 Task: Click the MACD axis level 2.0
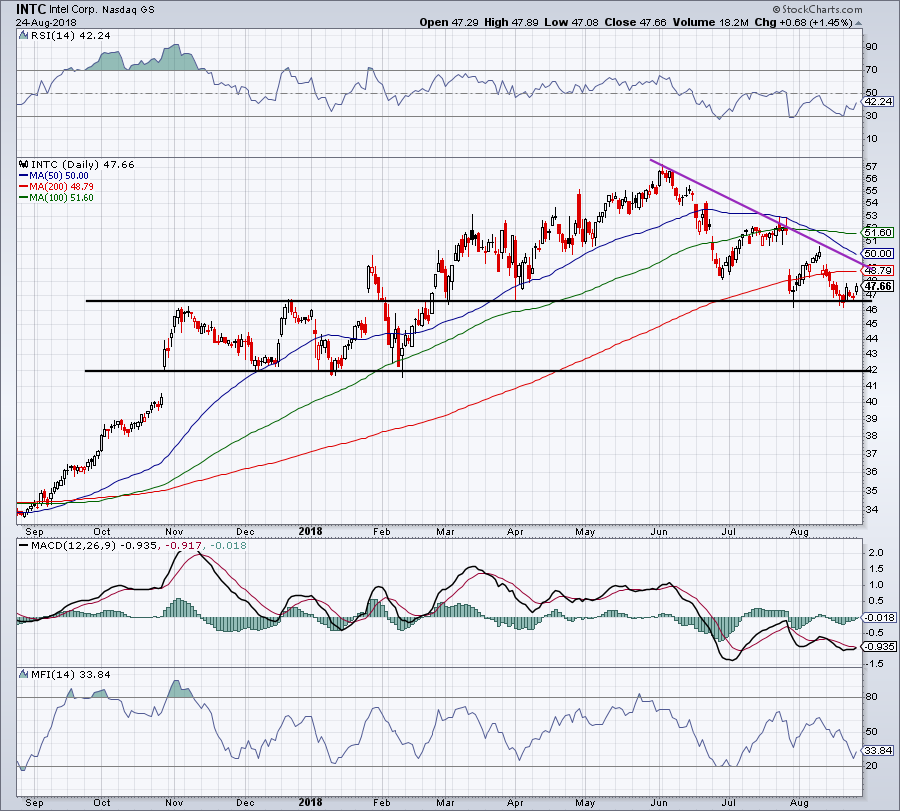(x=876, y=553)
